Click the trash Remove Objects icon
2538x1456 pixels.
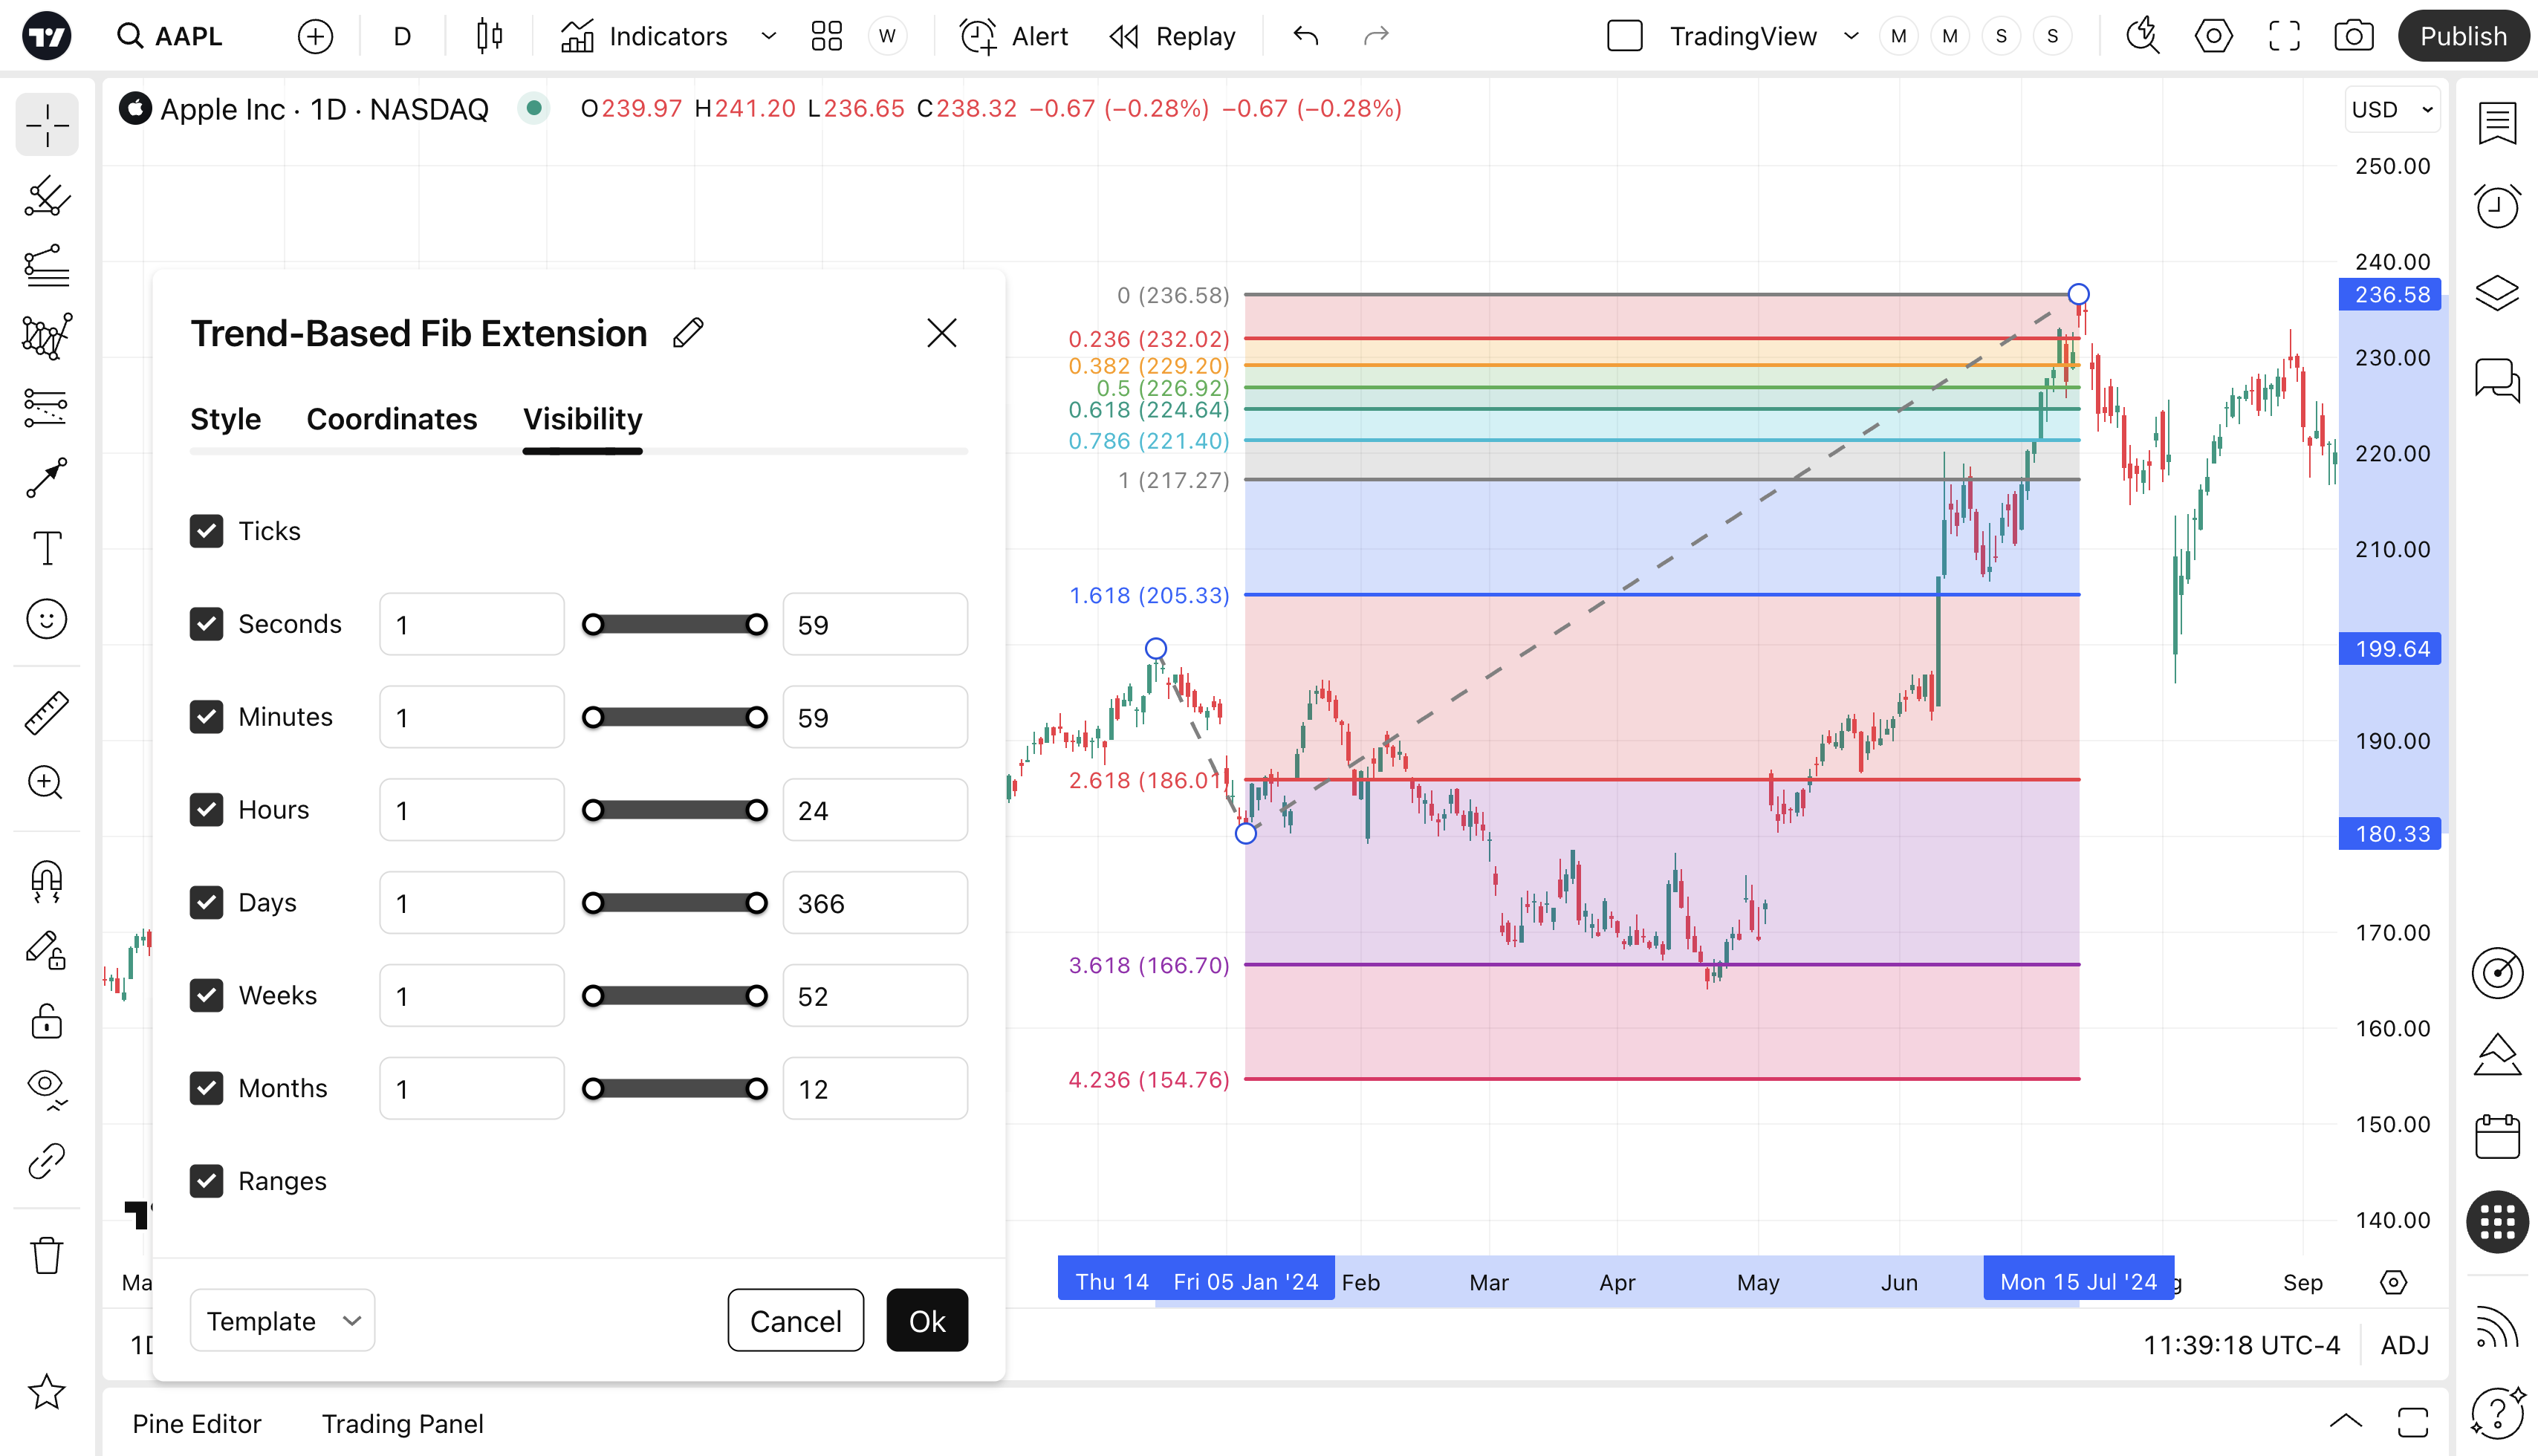(47, 1255)
